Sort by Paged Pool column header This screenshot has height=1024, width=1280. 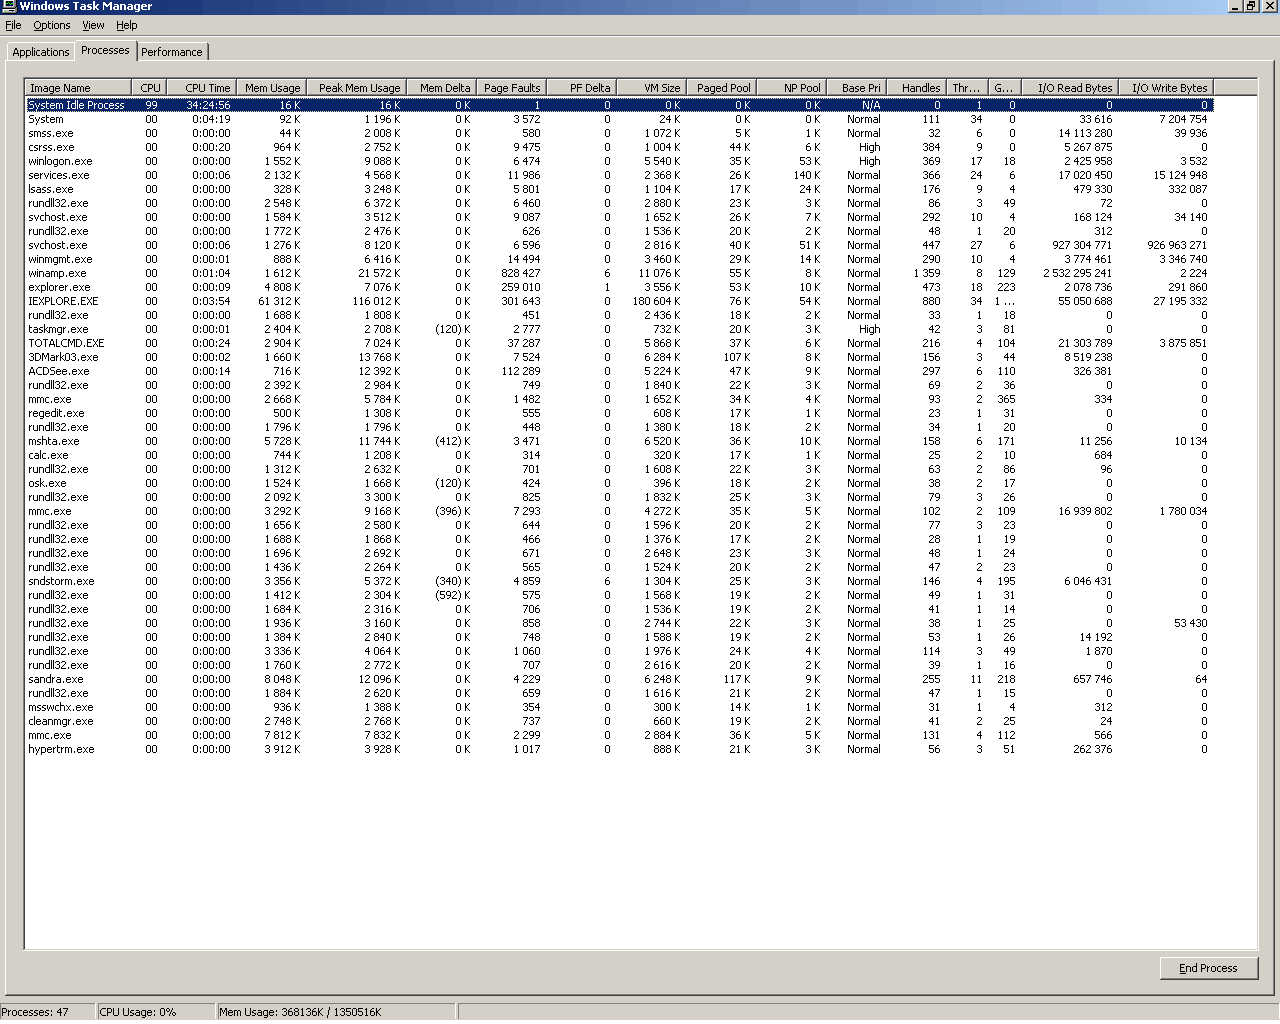pos(720,88)
